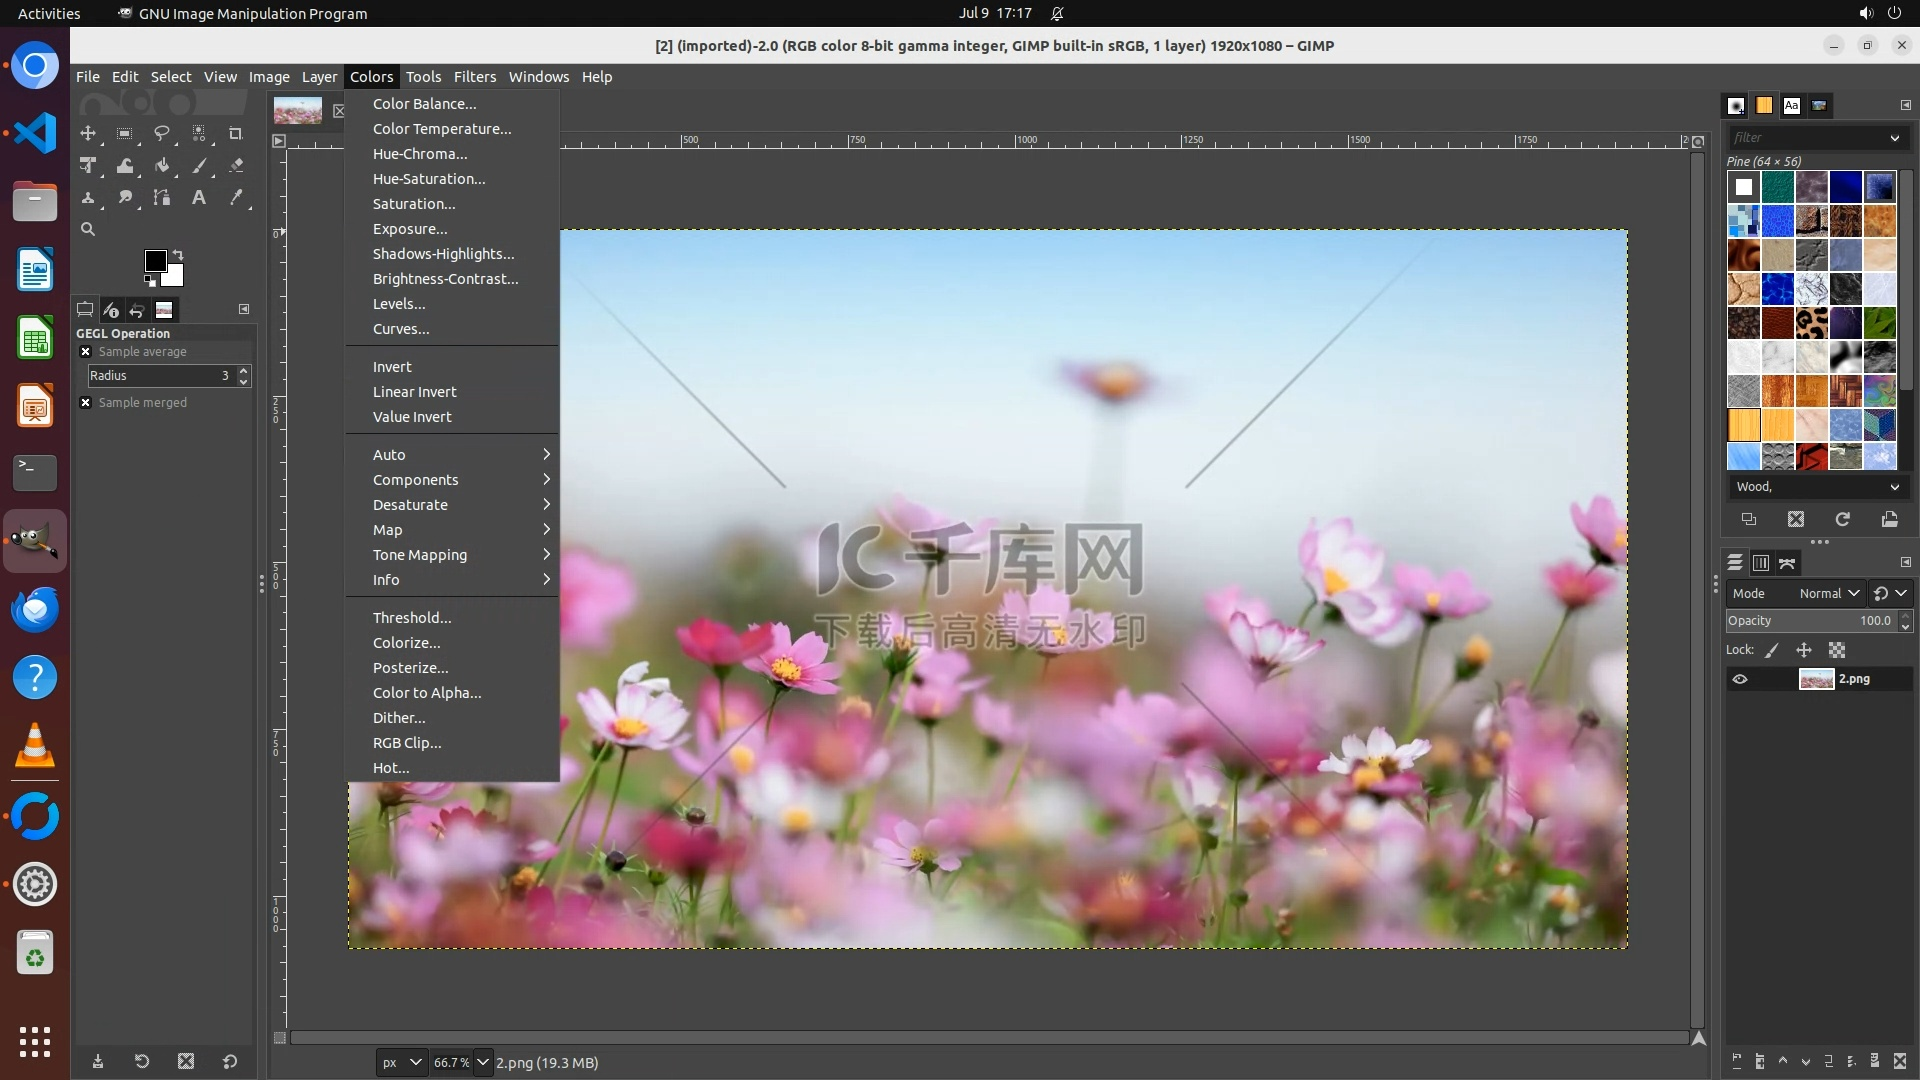
Task: Open the Filters menu
Action: (x=474, y=77)
